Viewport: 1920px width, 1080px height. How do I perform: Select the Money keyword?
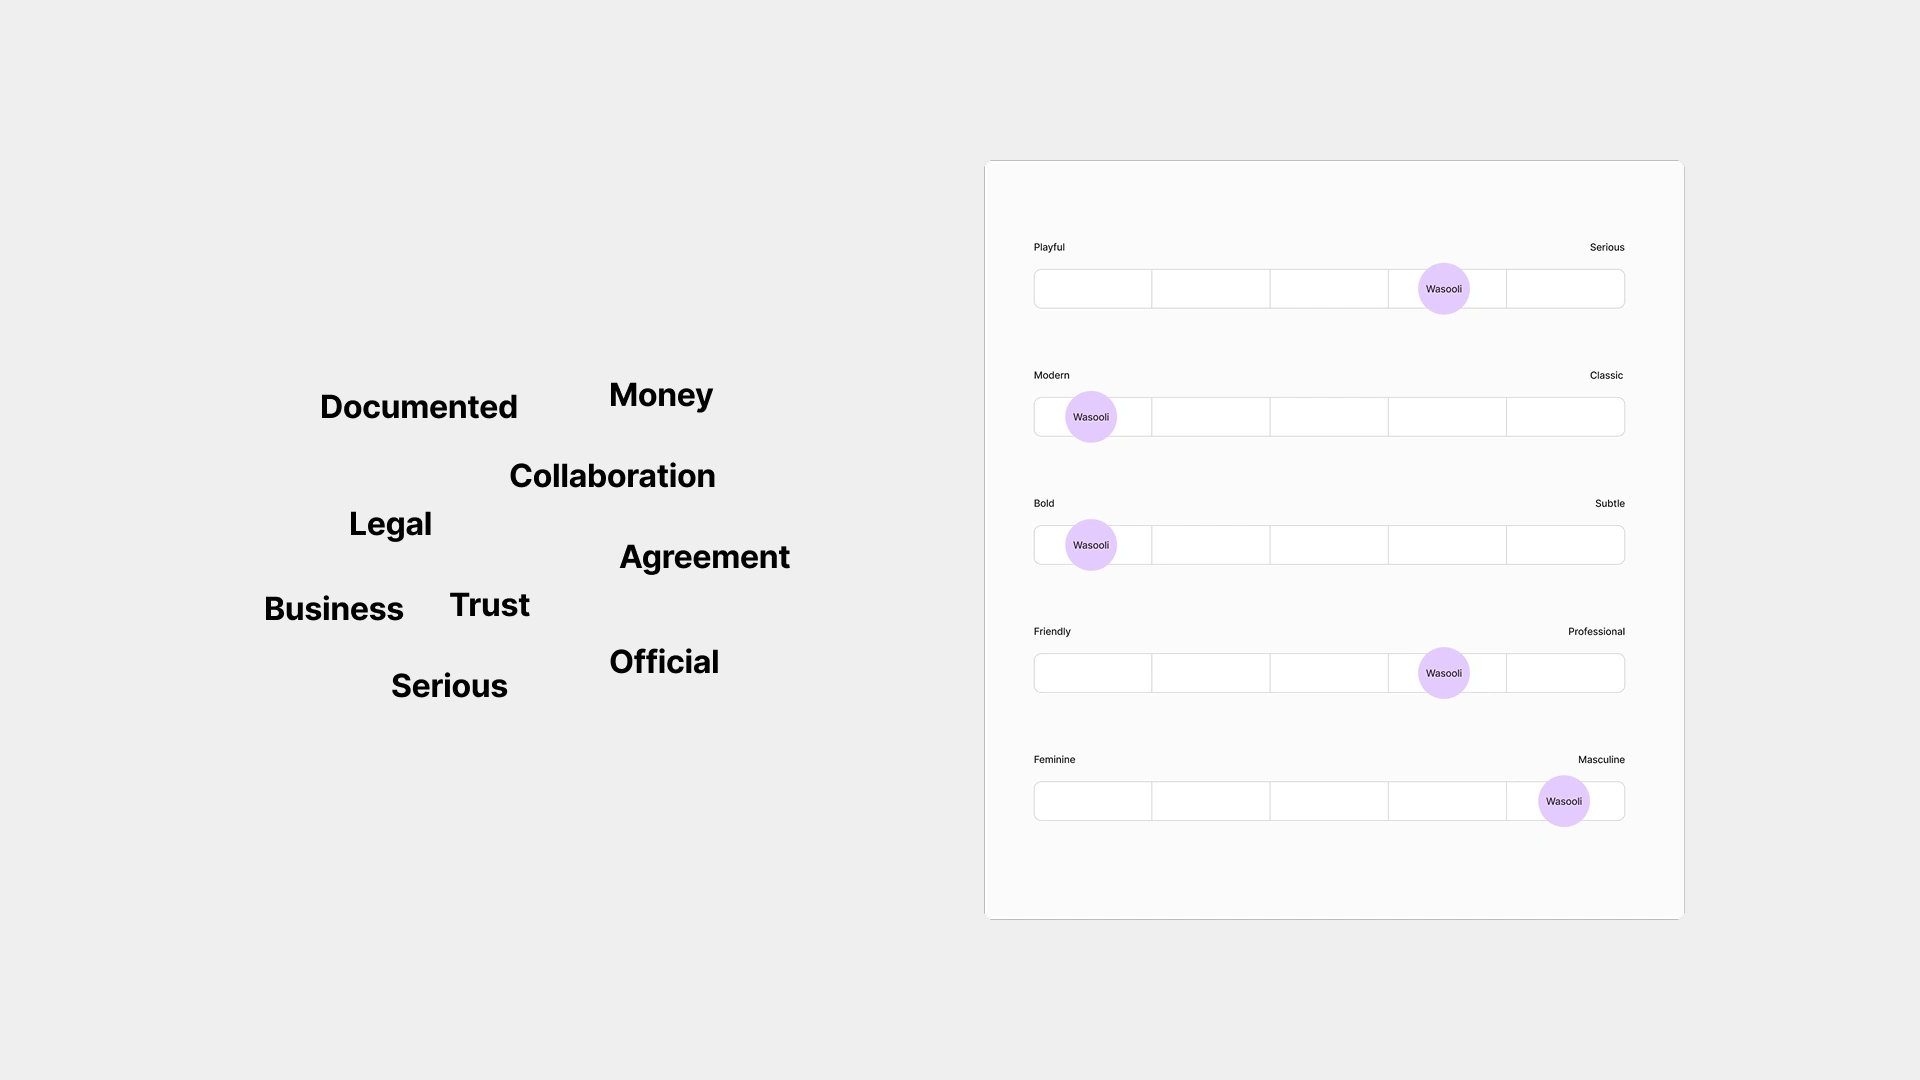pyautogui.click(x=660, y=395)
